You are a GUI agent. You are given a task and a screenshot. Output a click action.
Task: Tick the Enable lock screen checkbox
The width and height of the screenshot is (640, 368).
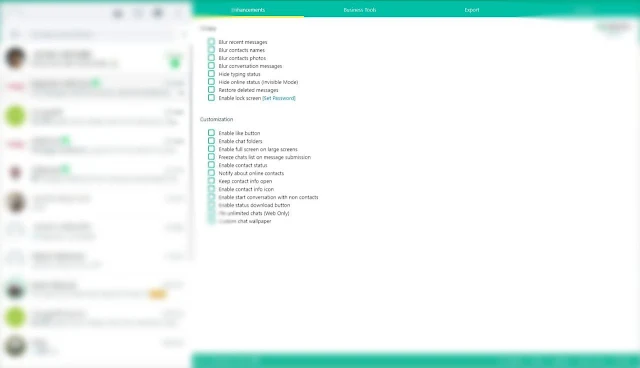tap(211, 98)
